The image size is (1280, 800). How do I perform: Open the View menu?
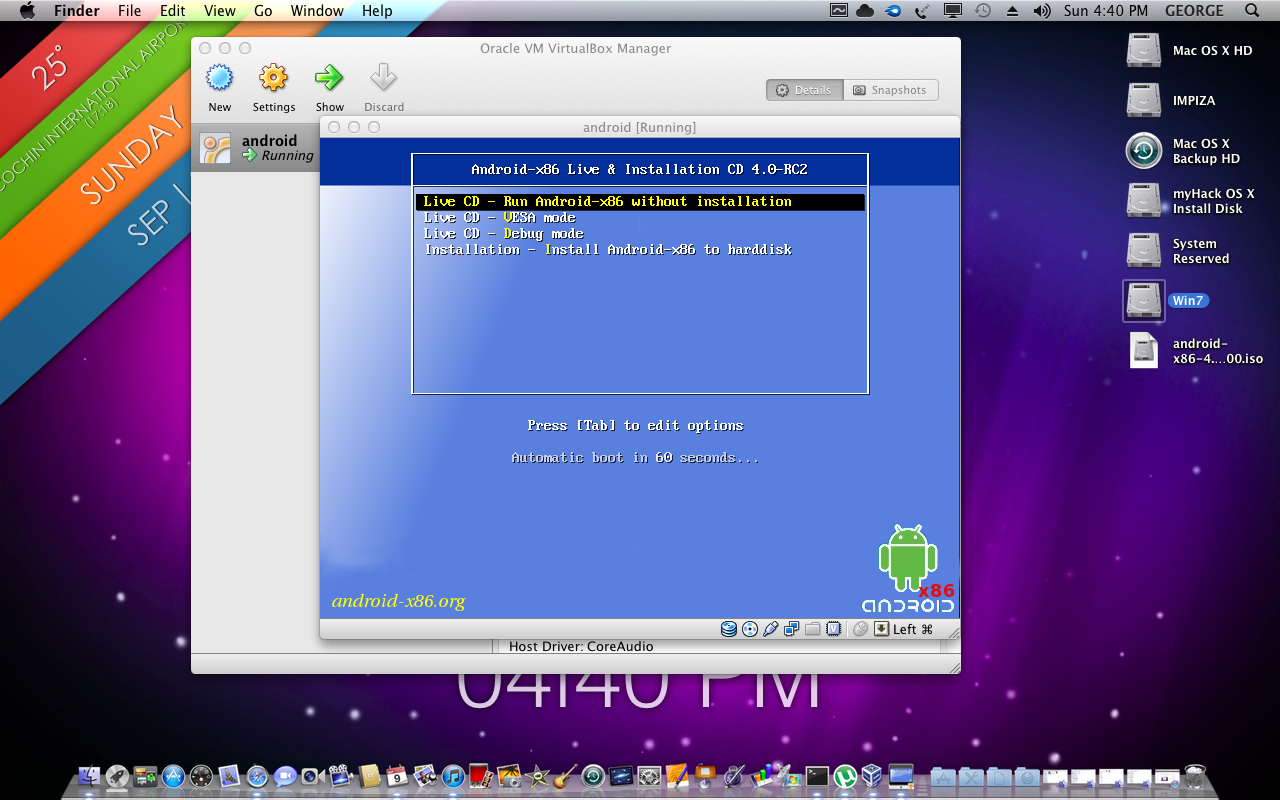point(220,11)
